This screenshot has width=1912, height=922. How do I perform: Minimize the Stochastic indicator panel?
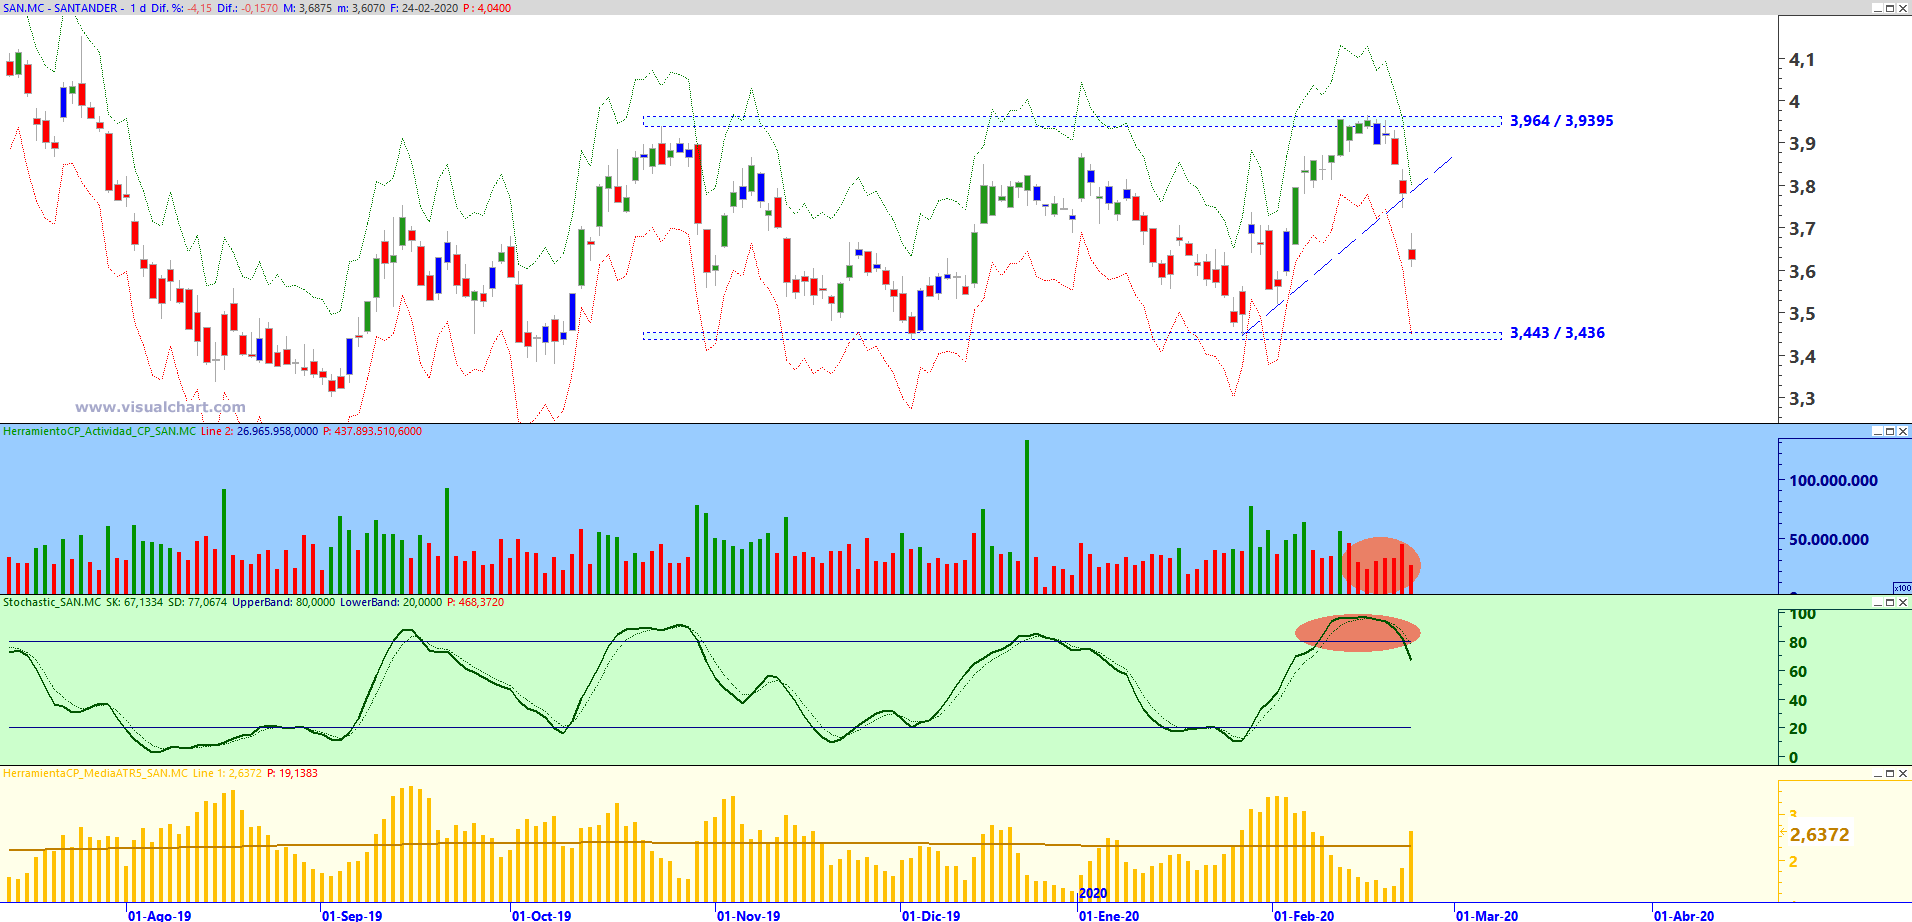click(1877, 602)
